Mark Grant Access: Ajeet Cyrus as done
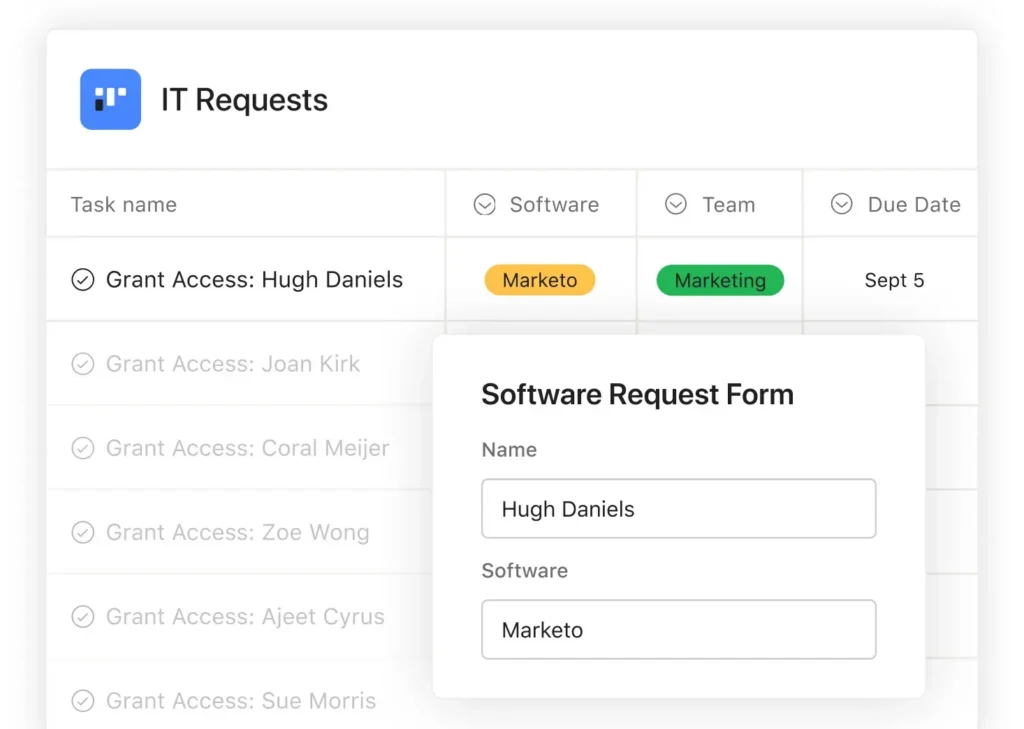The width and height of the screenshot is (1024, 729). click(83, 617)
